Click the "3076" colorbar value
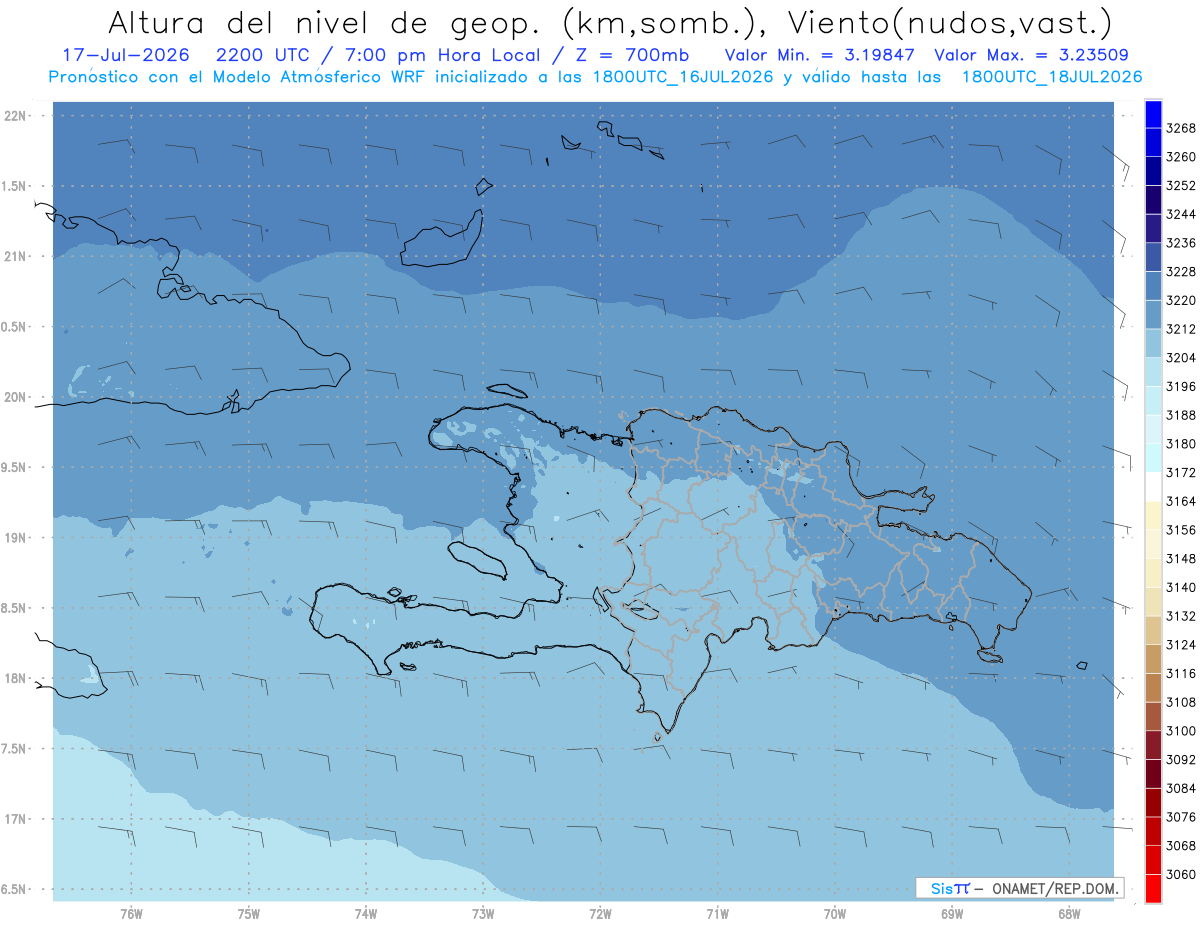 pyautogui.click(x=1181, y=817)
